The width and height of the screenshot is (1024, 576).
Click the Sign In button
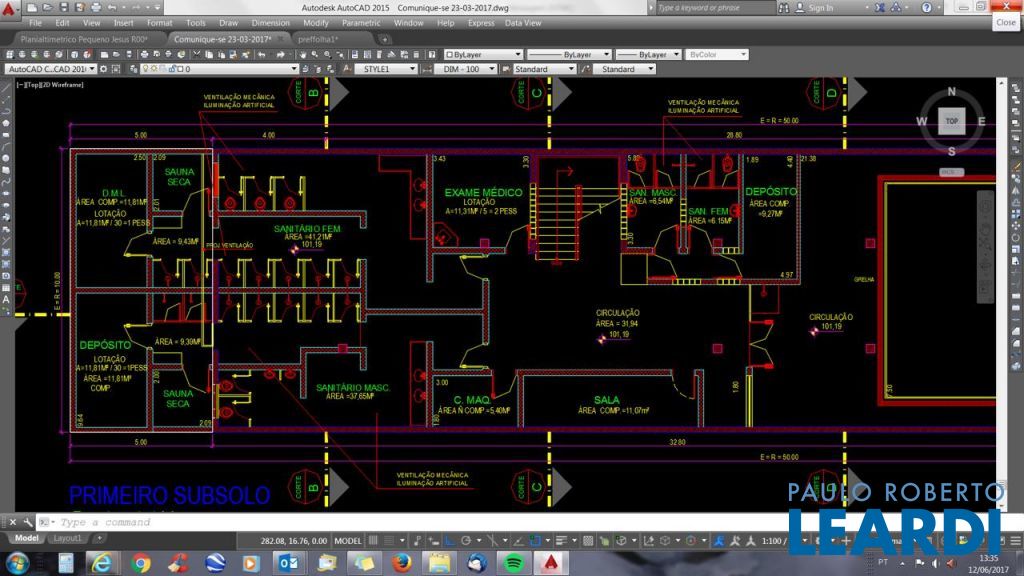(x=820, y=8)
